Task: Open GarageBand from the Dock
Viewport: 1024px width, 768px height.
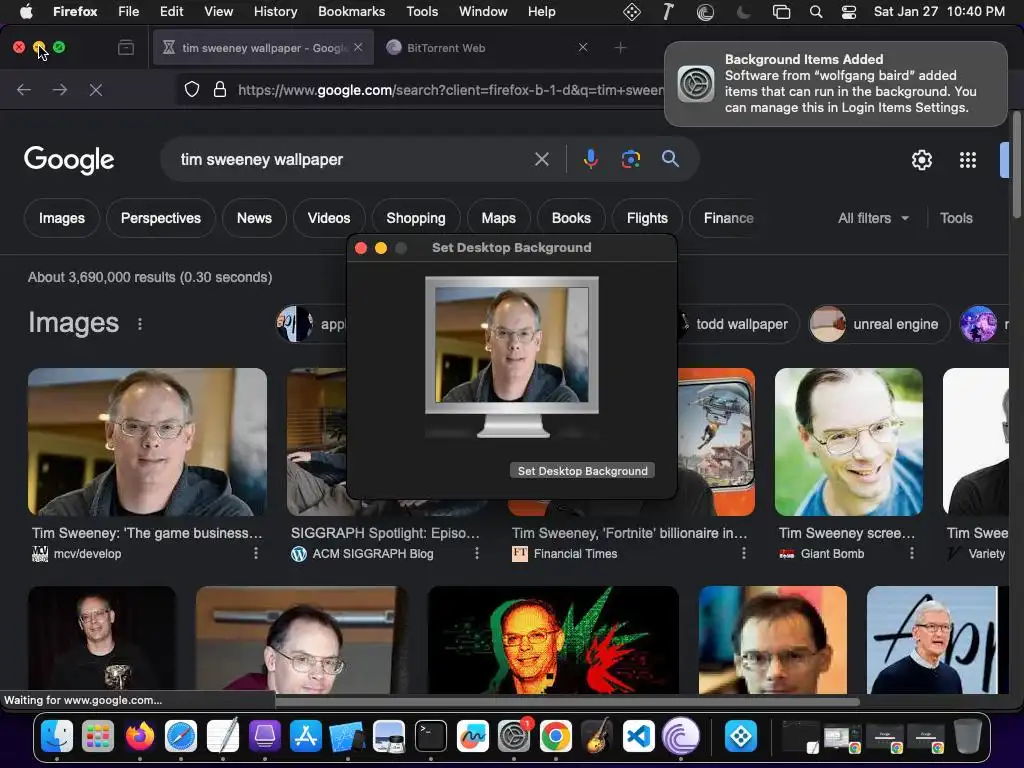Action: pos(597,737)
